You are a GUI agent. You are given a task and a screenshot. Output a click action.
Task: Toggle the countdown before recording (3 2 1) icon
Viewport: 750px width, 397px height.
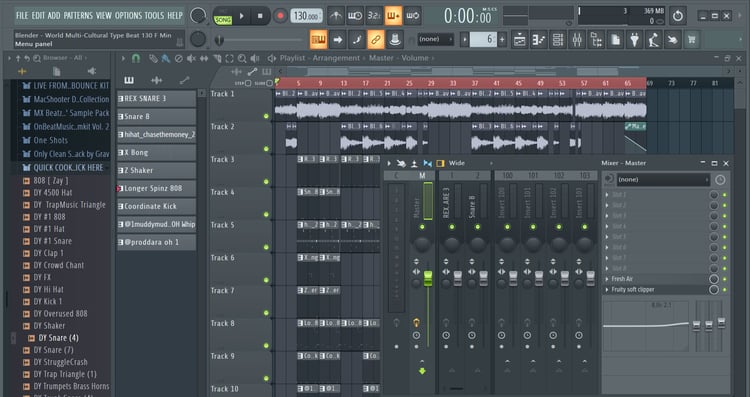[x=374, y=16]
